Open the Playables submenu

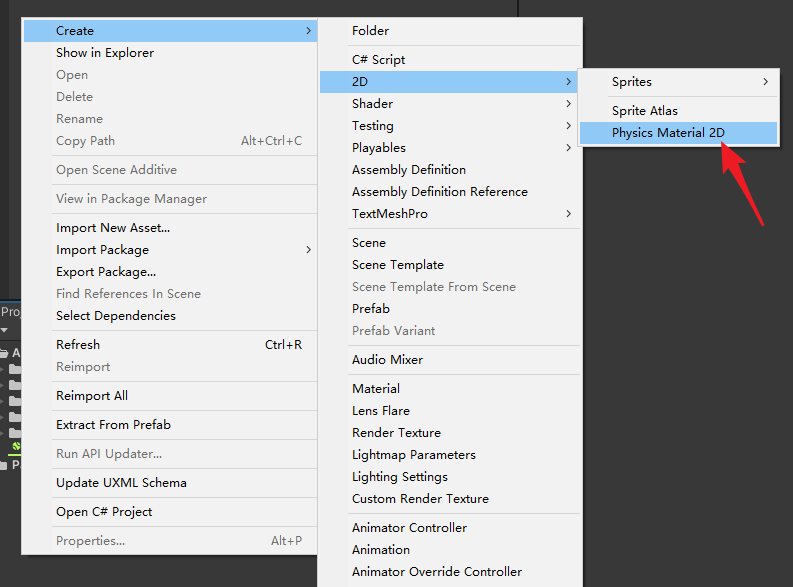coord(449,148)
